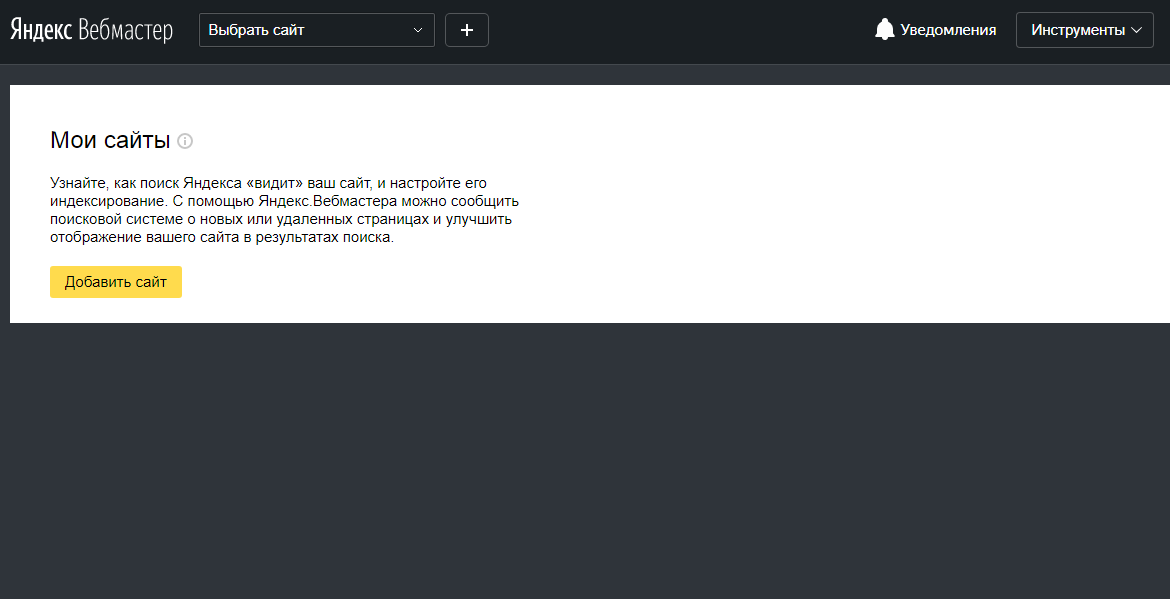
Task: Expand the Инструменты menu
Action: tap(1084, 30)
